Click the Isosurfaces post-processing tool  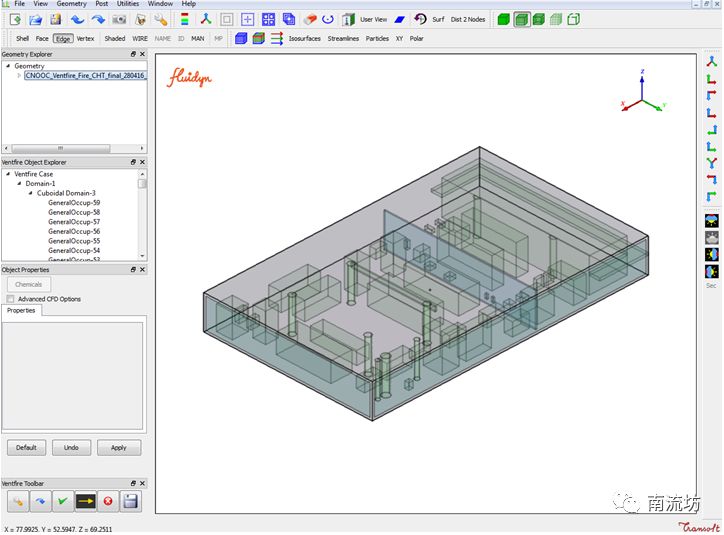[306, 39]
